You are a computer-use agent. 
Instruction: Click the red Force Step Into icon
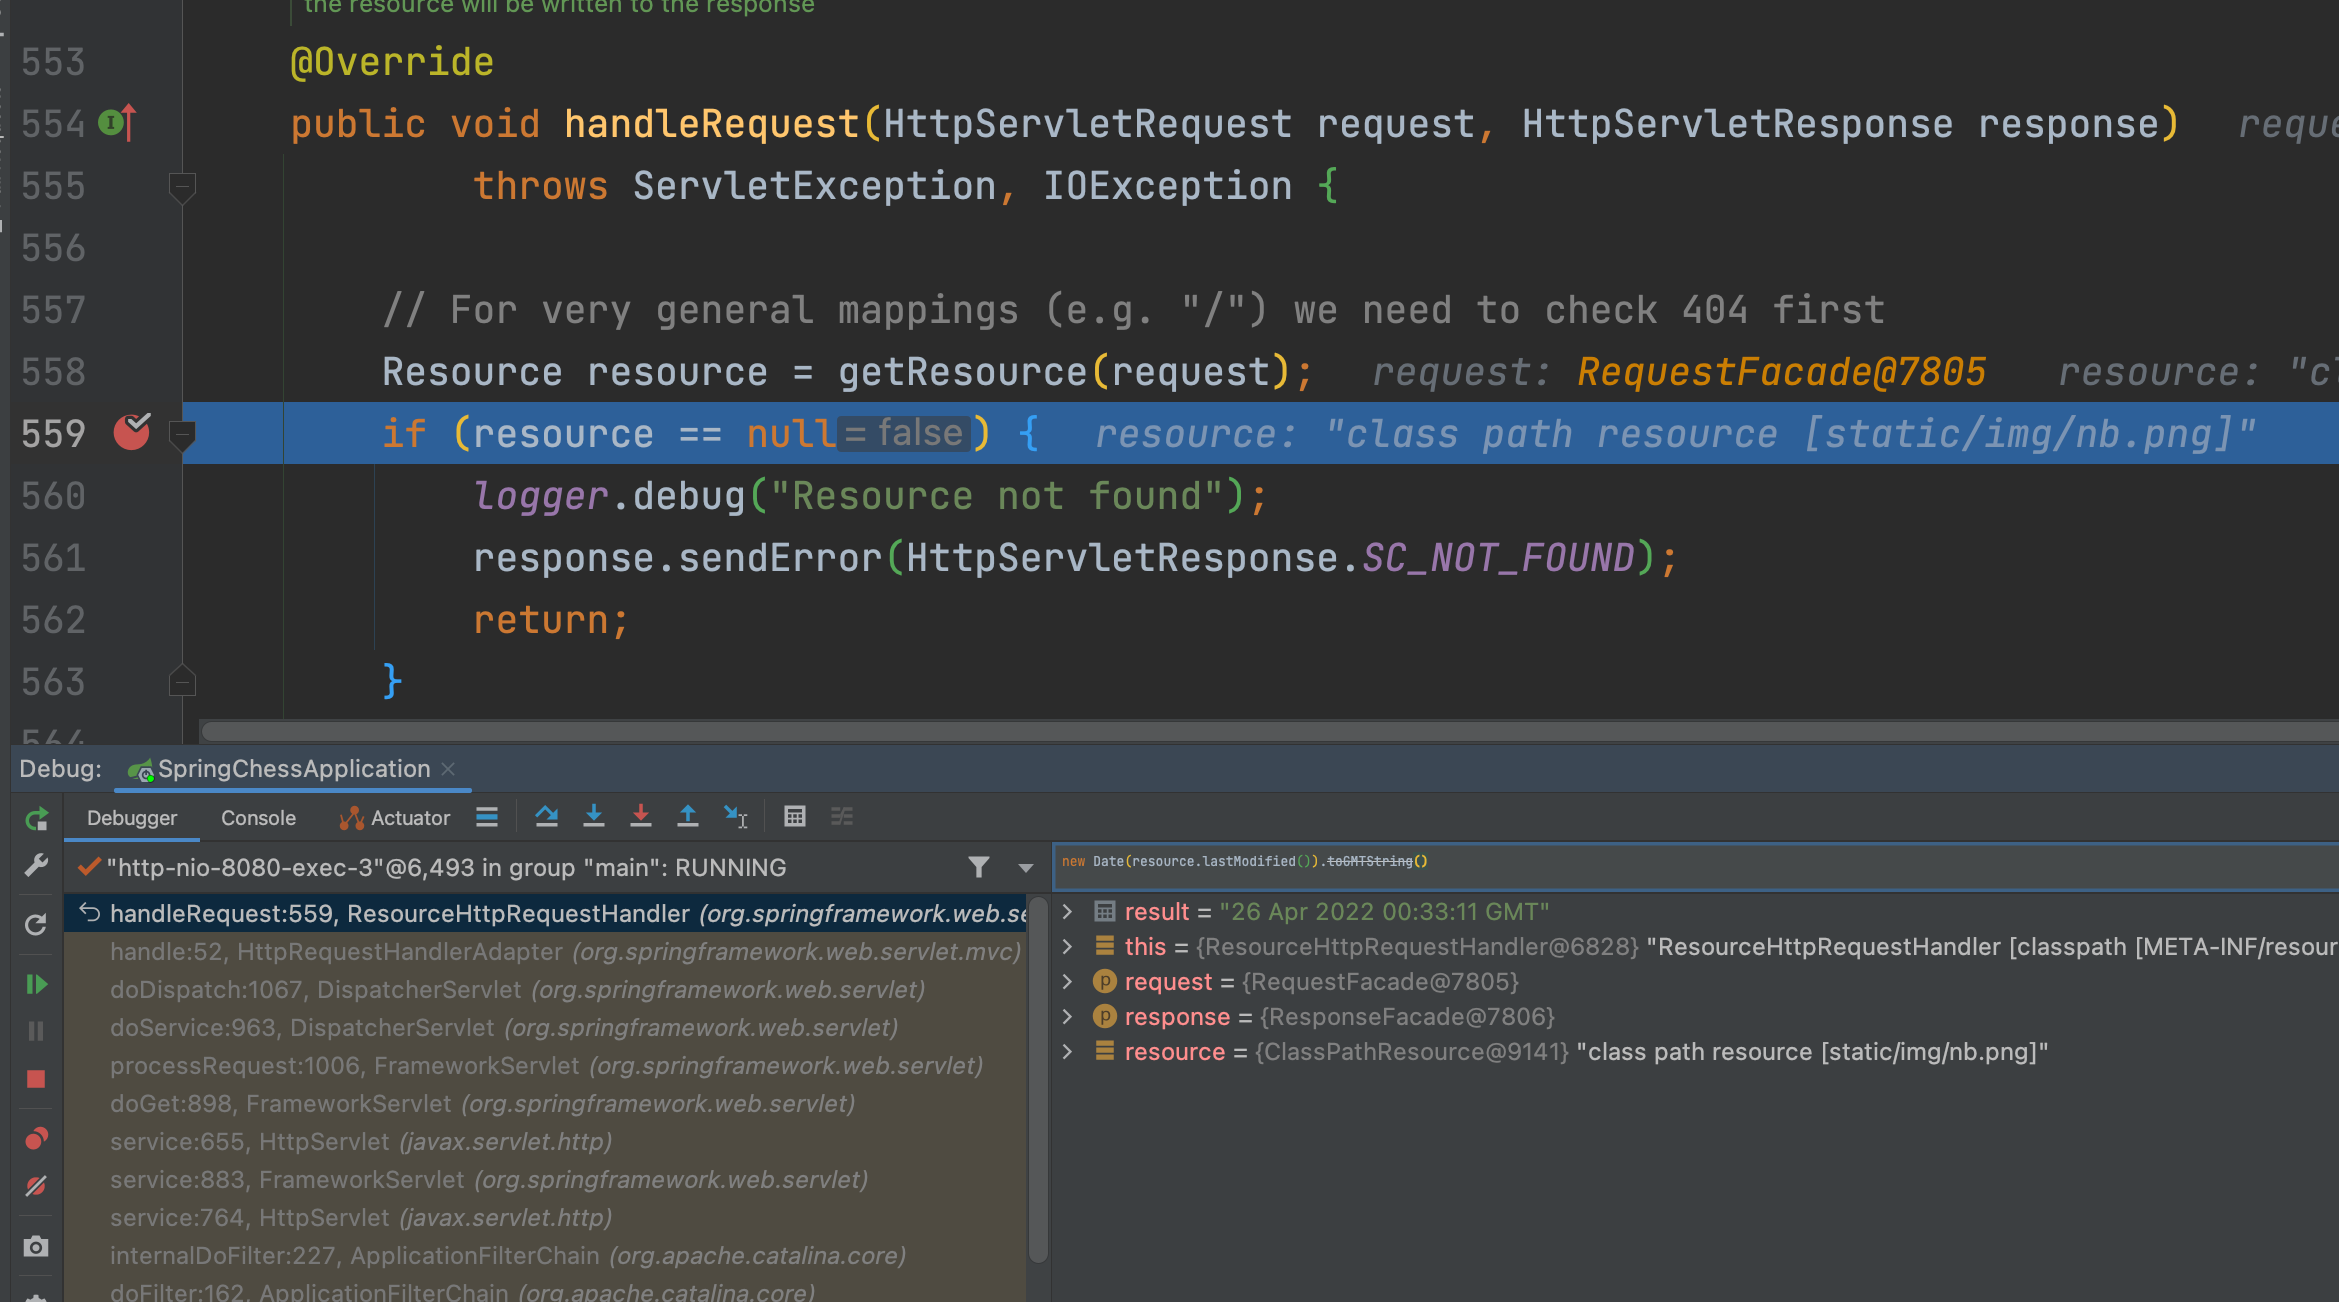click(x=641, y=817)
